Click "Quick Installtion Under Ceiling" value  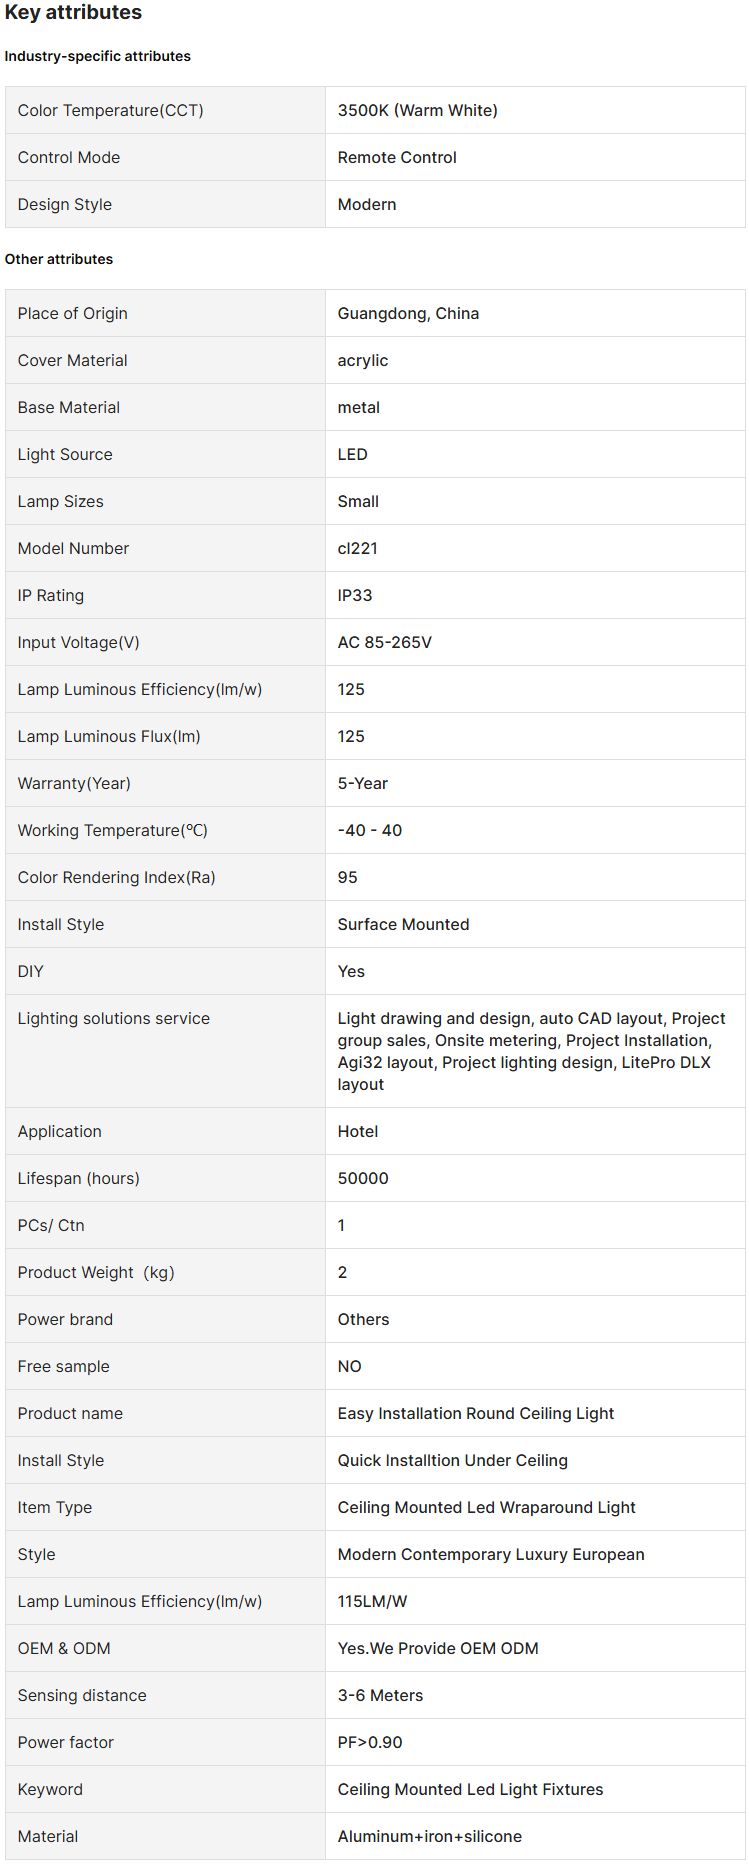452,1461
